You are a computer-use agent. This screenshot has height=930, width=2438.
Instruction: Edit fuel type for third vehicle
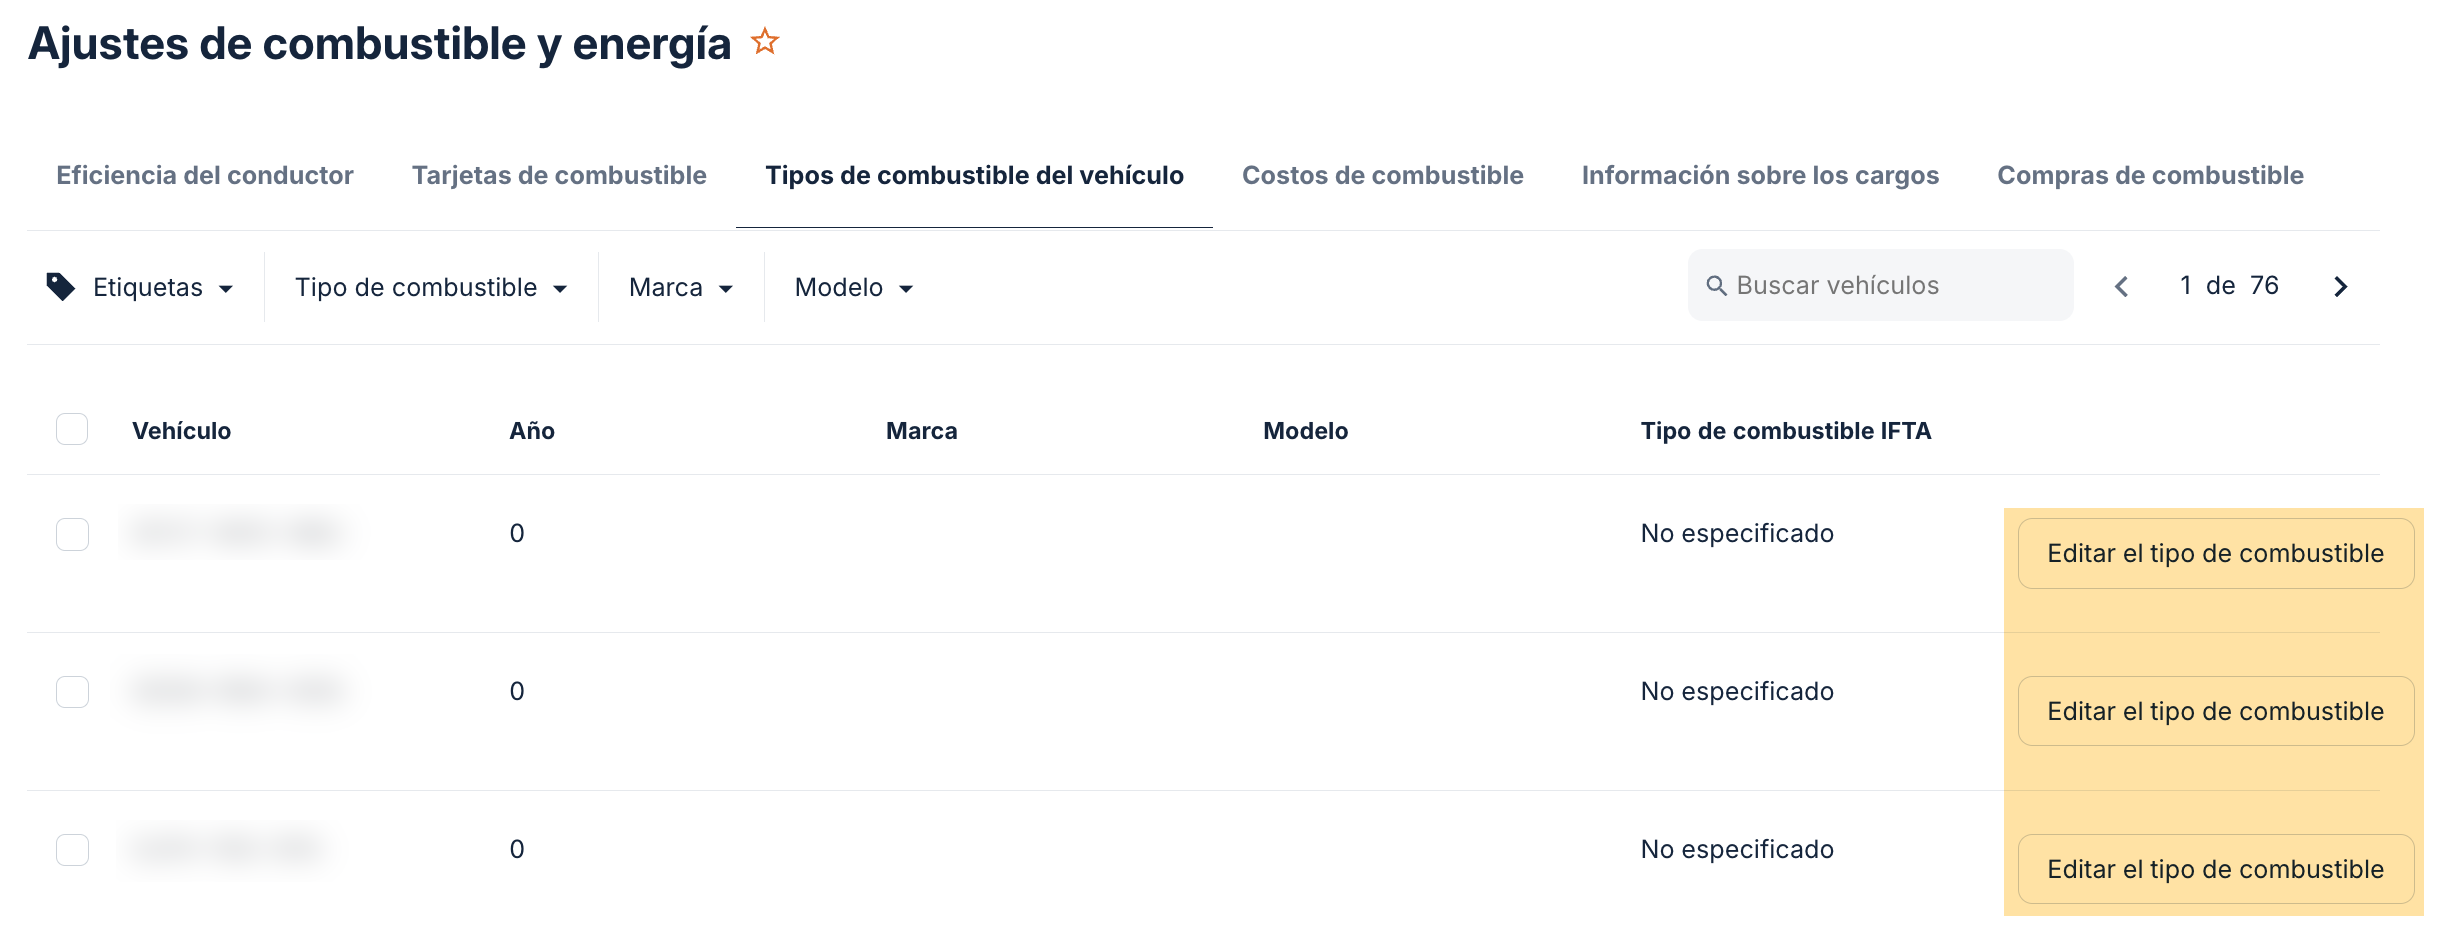pyautogui.click(x=2215, y=869)
